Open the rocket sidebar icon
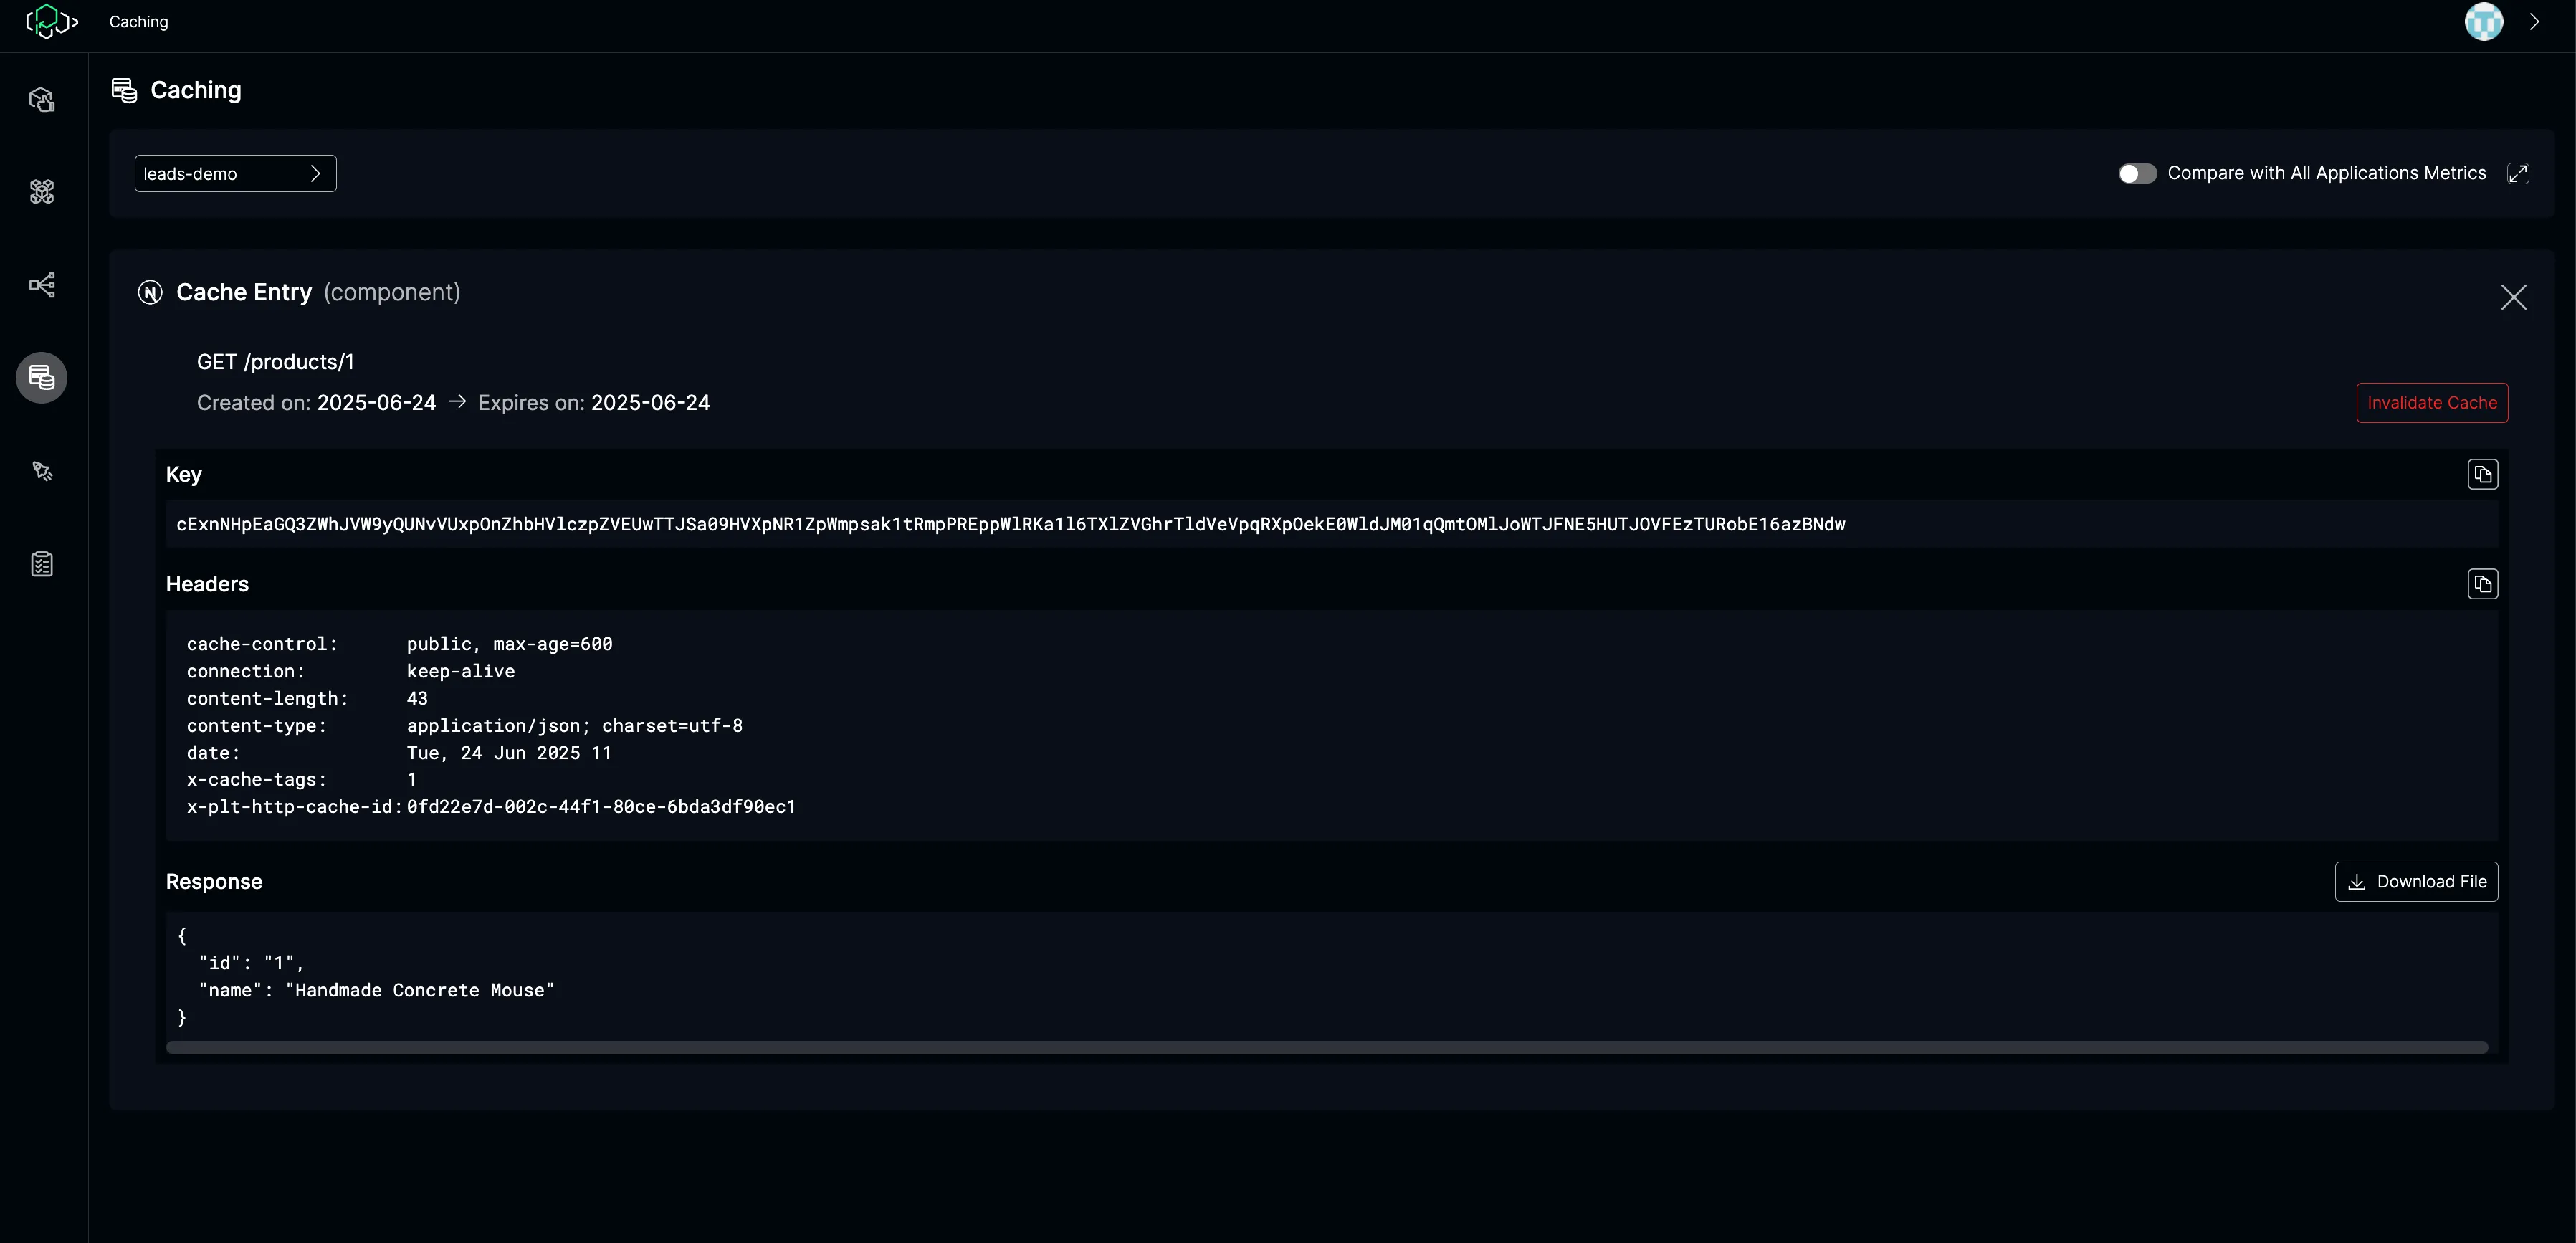Image resolution: width=2576 pixels, height=1243 pixels. tap(42, 471)
